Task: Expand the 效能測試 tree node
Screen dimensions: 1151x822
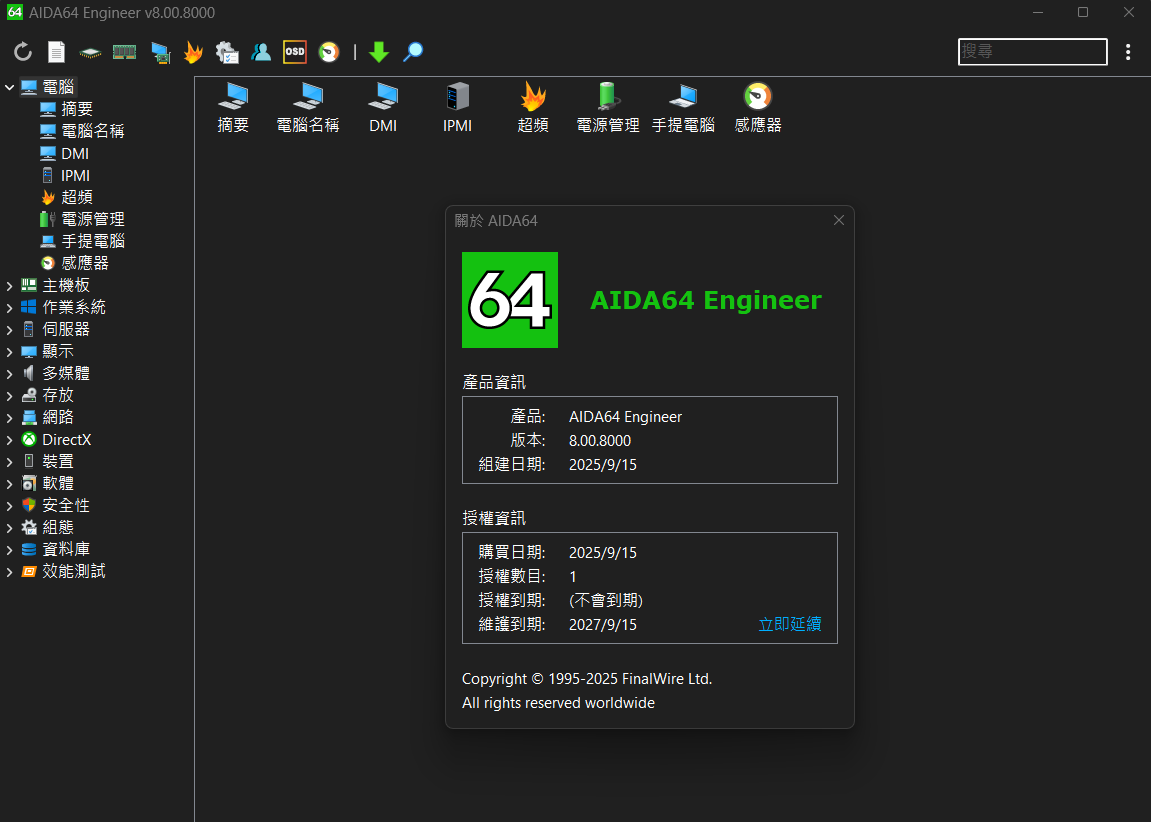Action: click(10, 572)
